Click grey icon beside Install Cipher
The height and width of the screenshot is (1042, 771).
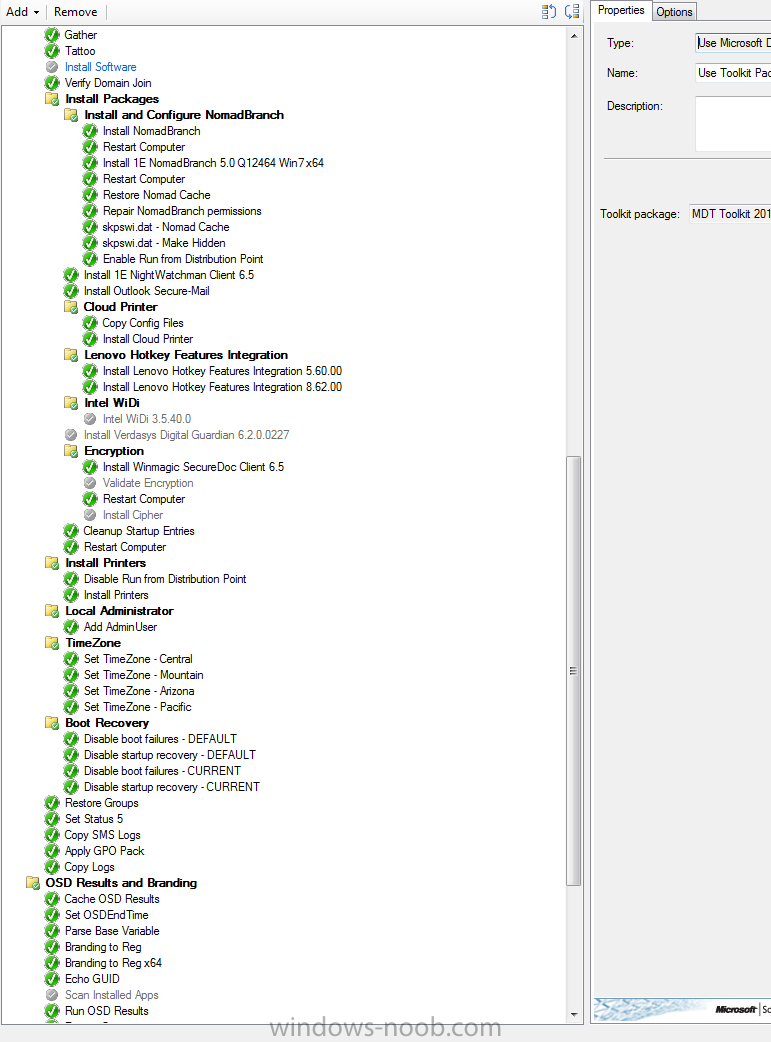pyautogui.click(x=90, y=514)
